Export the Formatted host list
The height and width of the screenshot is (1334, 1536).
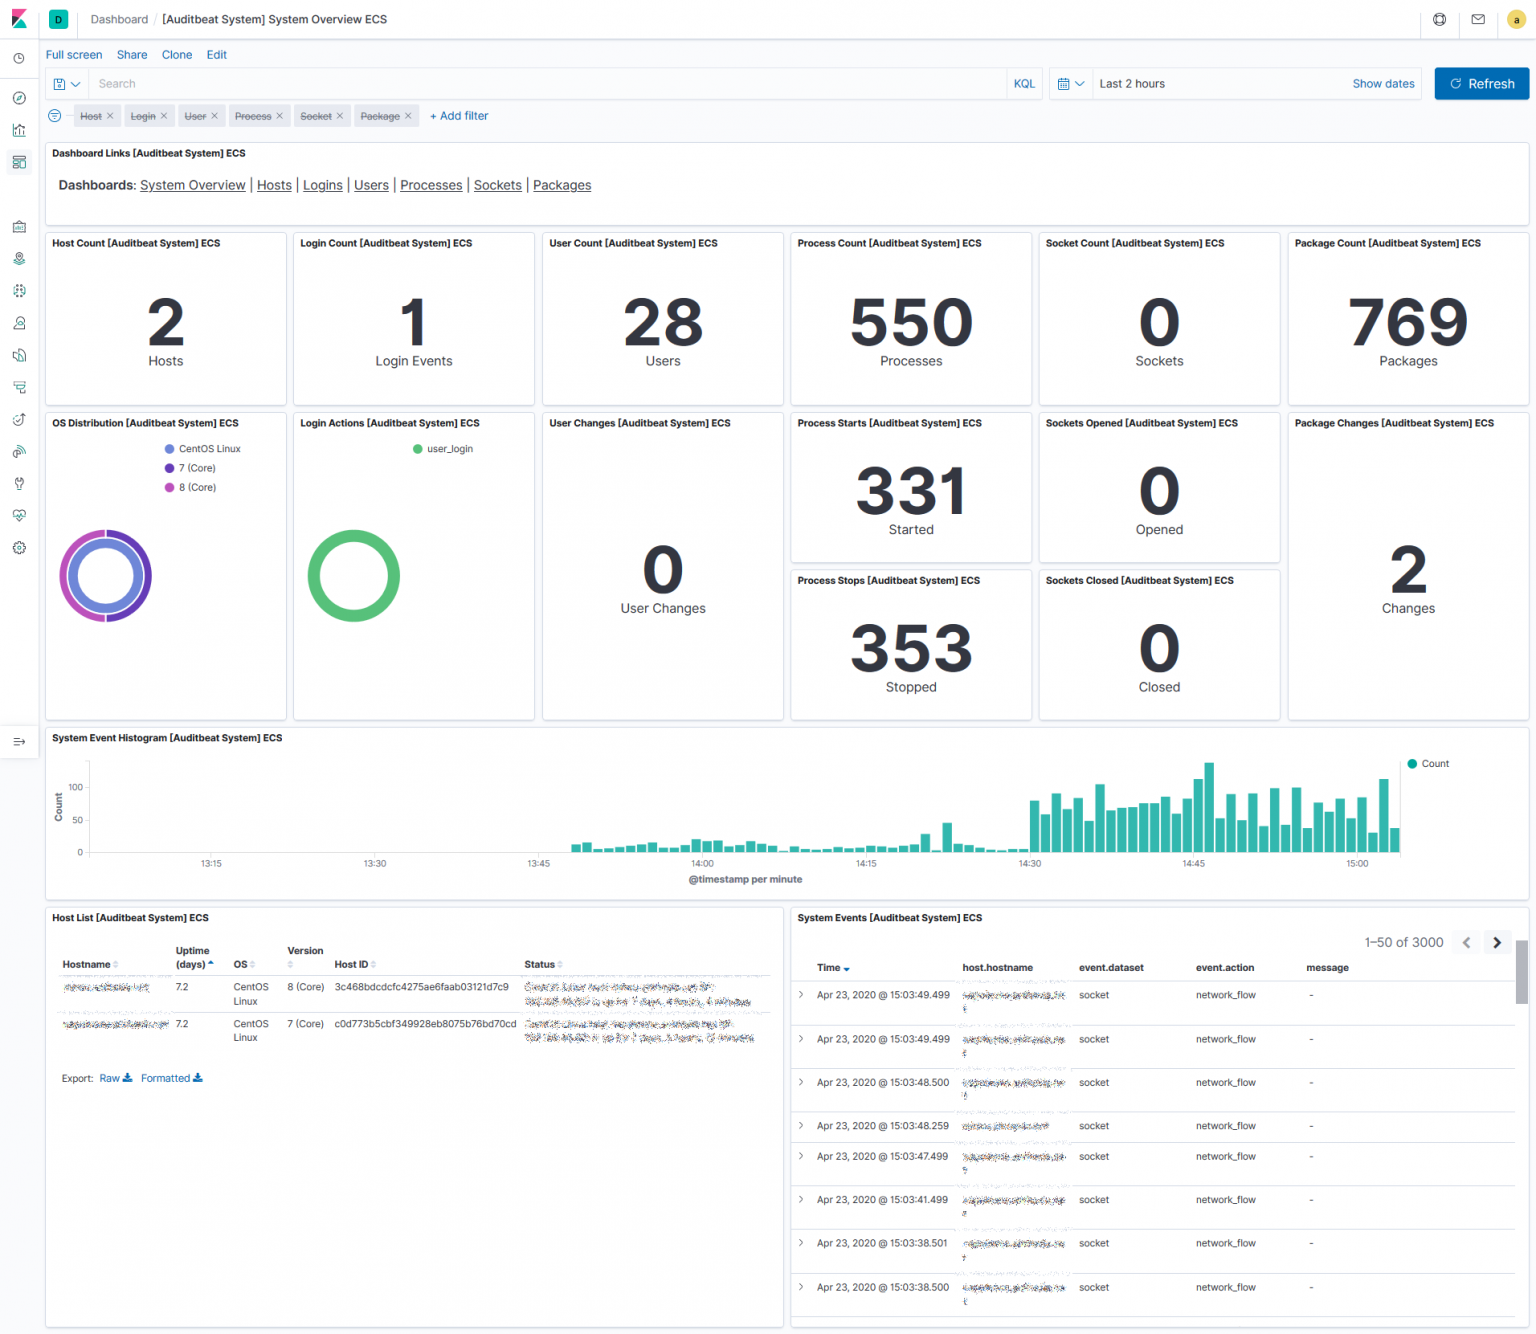click(165, 1078)
